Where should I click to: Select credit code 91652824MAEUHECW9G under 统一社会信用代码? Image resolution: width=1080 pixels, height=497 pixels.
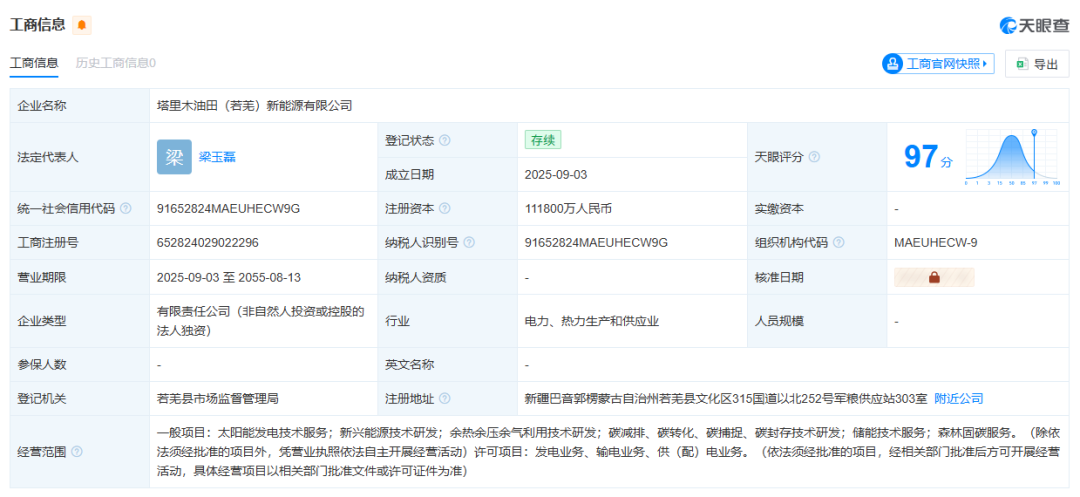pyautogui.click(x=229, y=208)
